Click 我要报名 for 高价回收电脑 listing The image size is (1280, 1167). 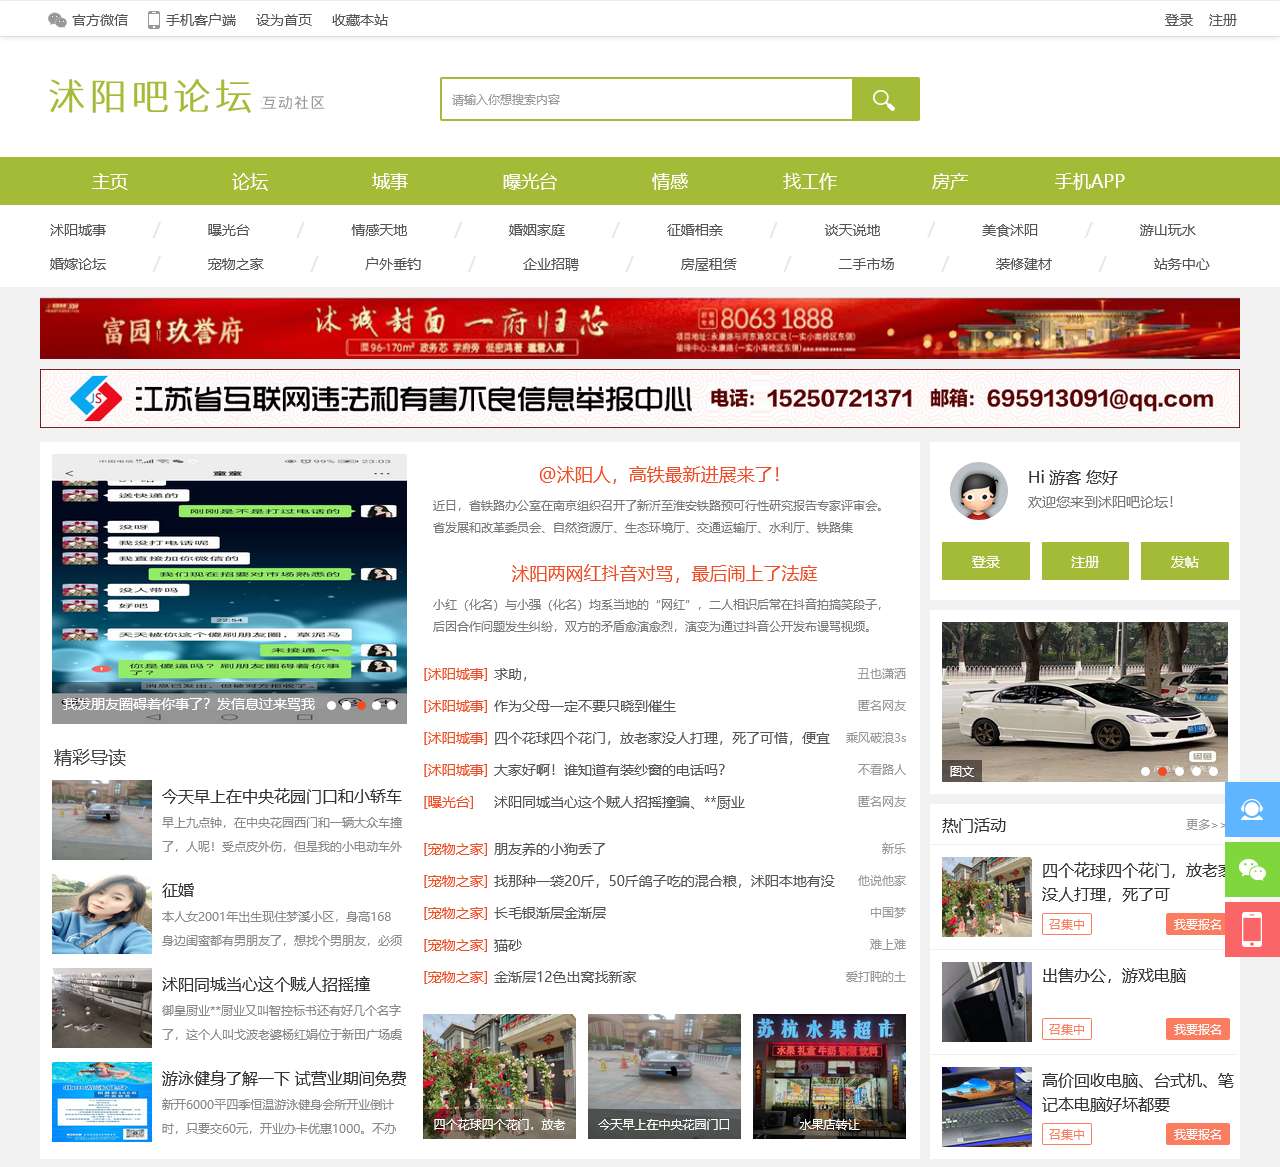point(1198,1134)
